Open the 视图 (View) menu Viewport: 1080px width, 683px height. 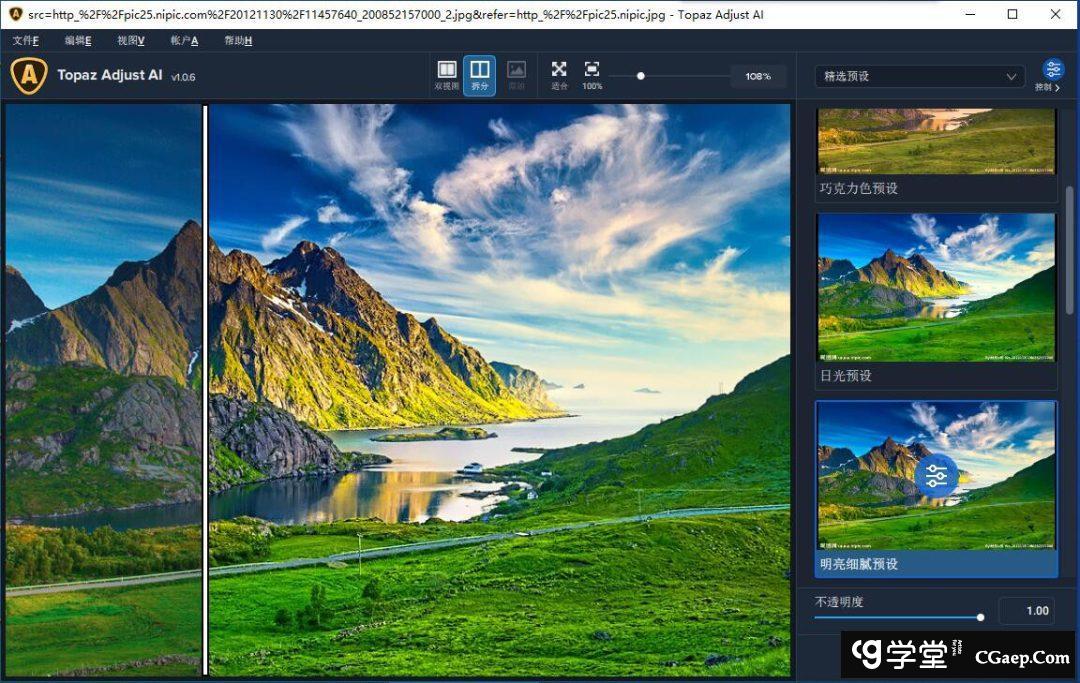click(x=130, y=40)
